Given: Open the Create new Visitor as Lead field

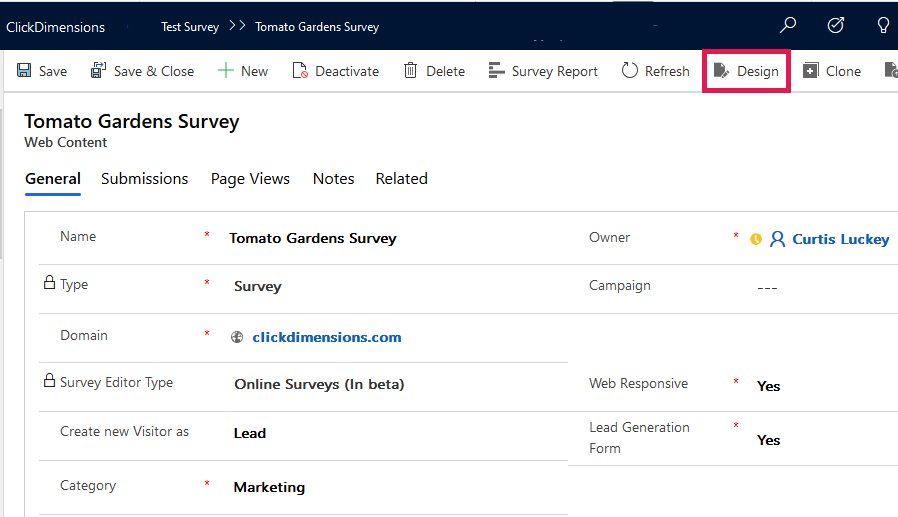Looking at the screenshot, I should [250, 433].
